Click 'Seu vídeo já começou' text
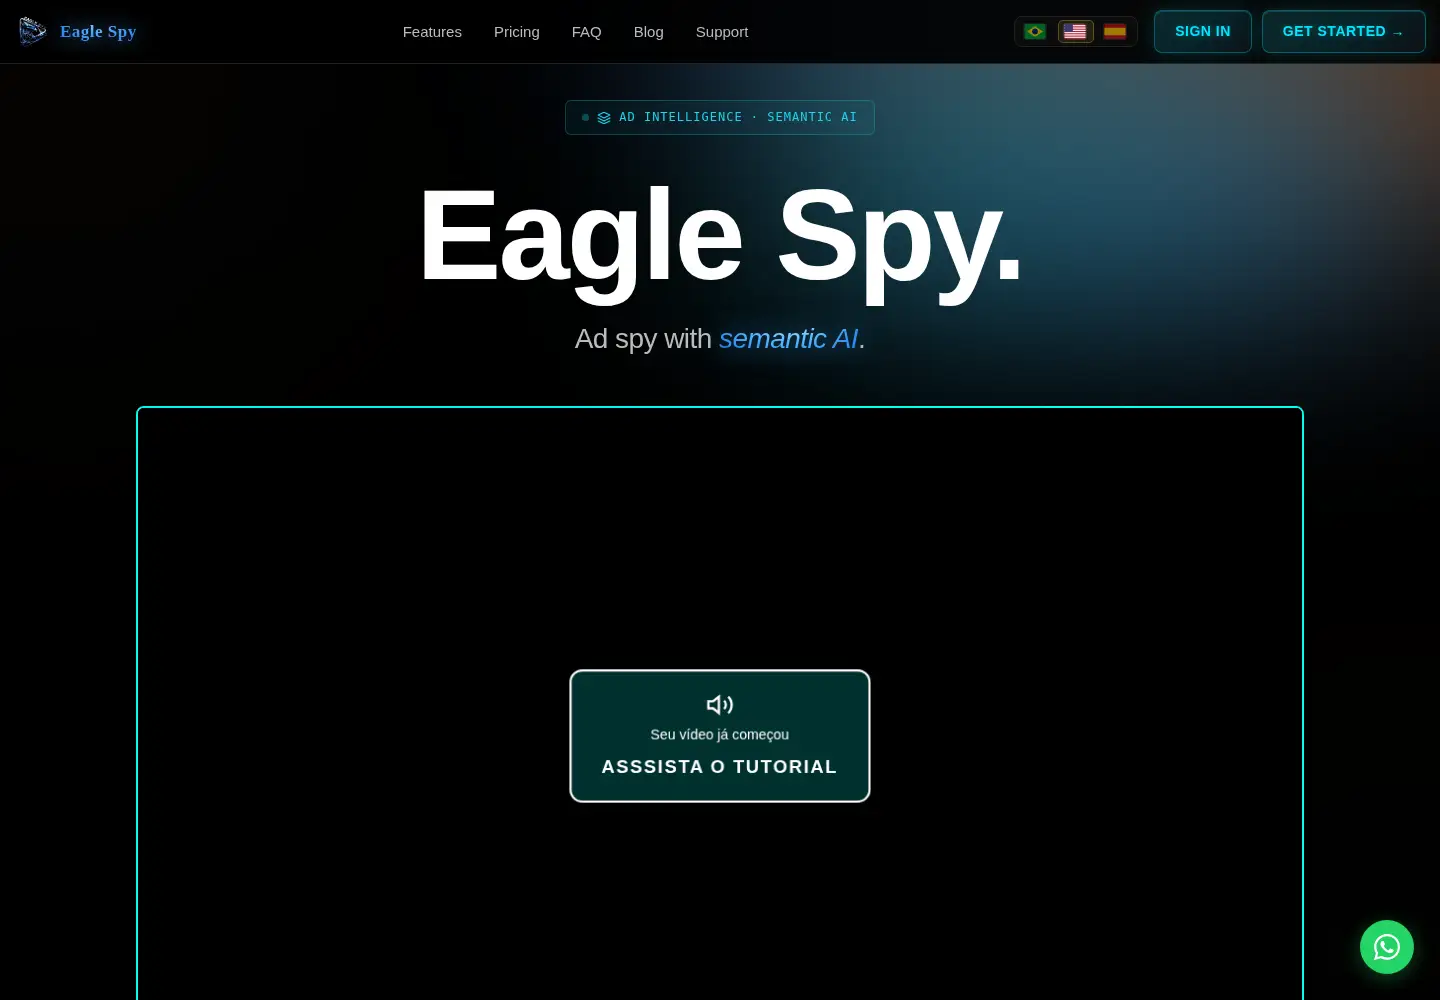Image resolution: width=1440 pixels, height=1000 pixels. tap(720, 734)
